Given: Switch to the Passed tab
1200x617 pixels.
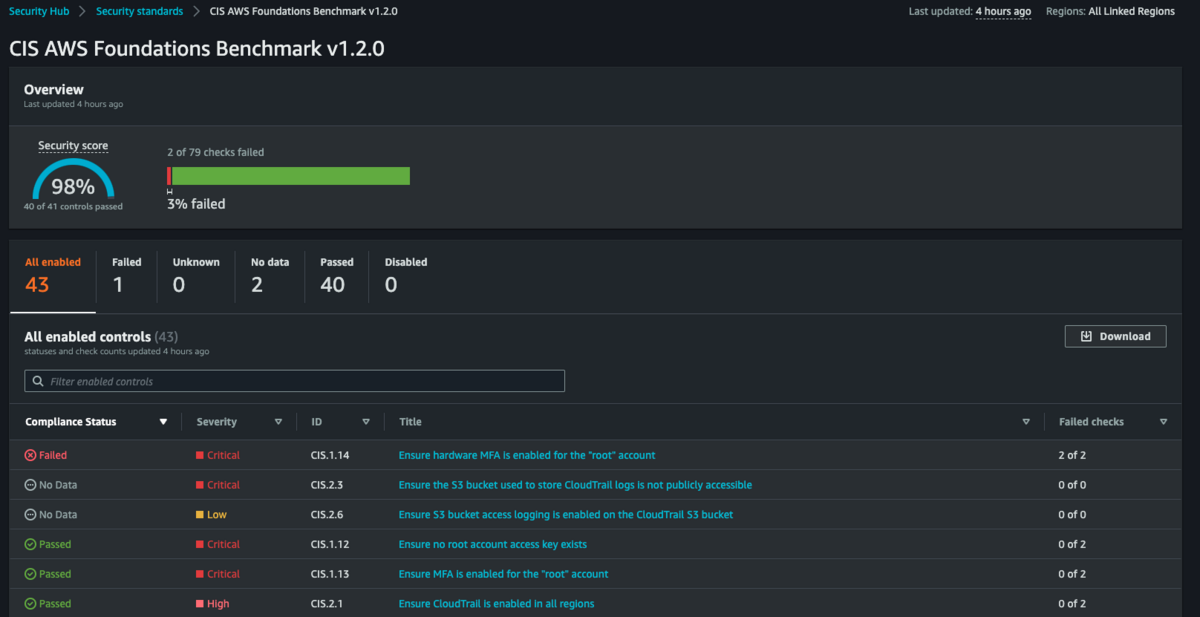Looking at the screenshot, I should coord(337,274).
